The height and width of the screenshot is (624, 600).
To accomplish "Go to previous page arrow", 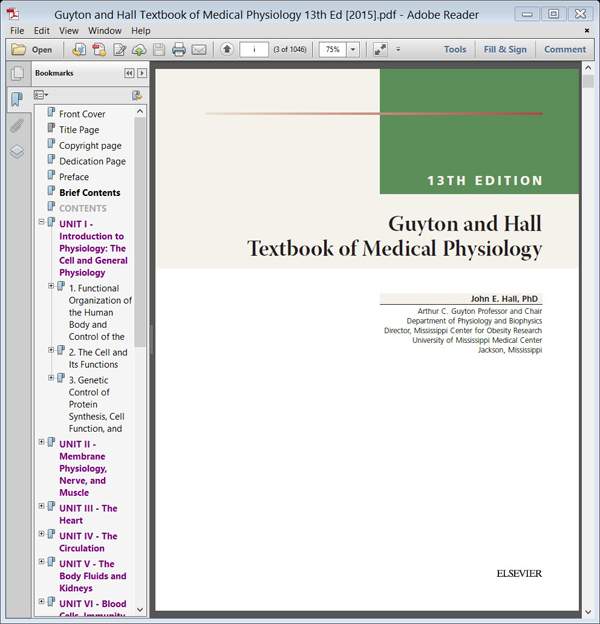I will point(227,49).
